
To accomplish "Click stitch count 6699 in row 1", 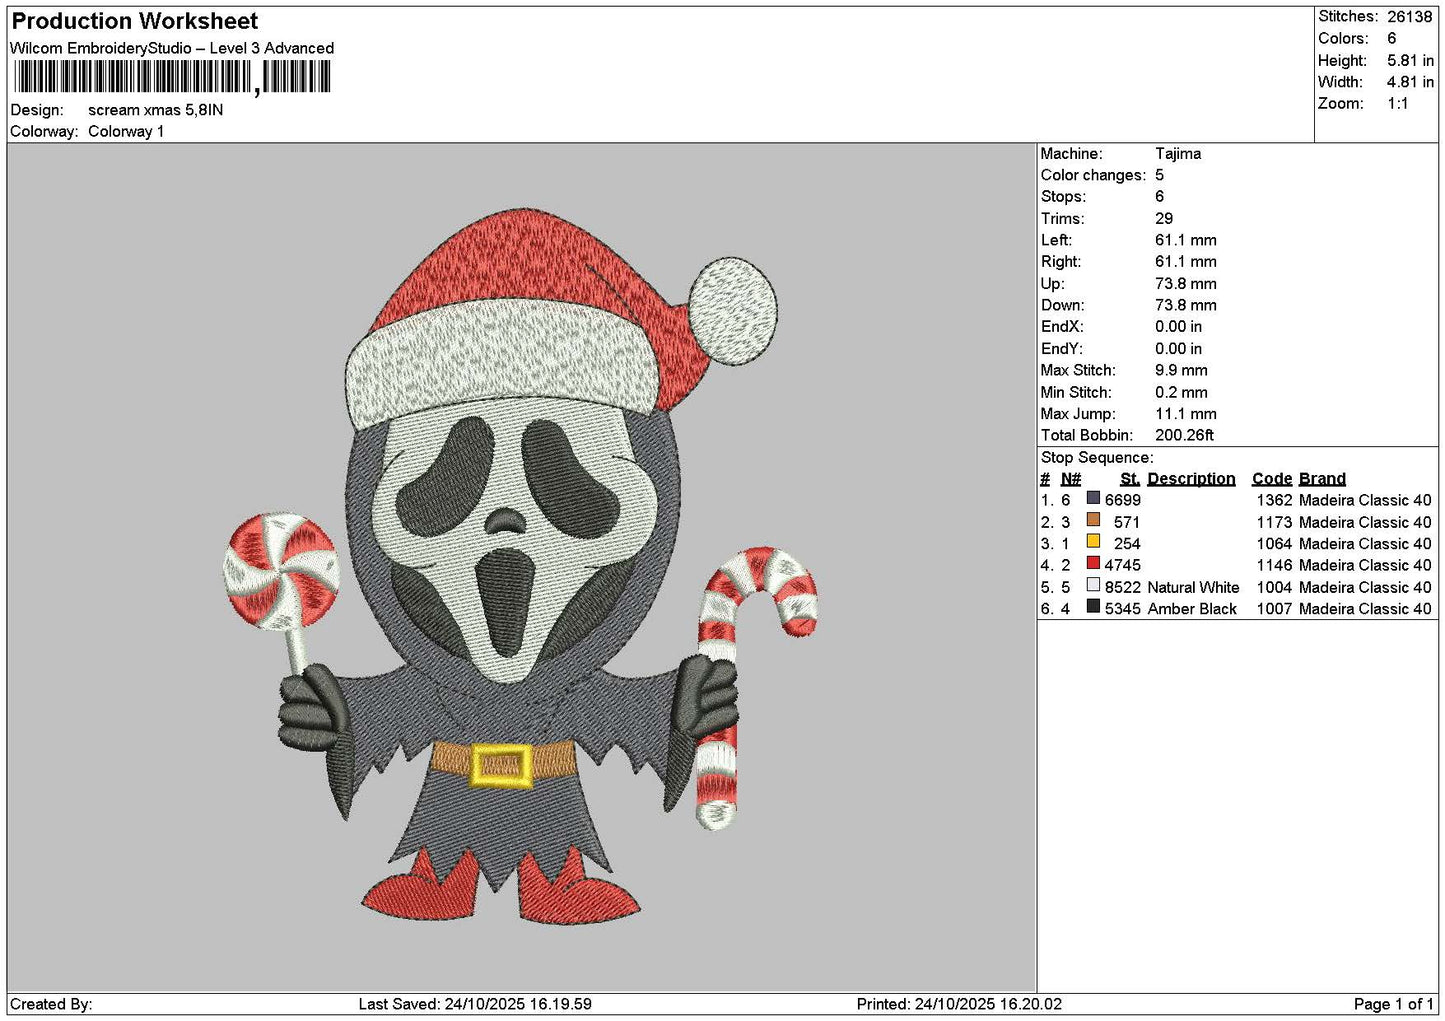I will pyautogui.click(x=1123, y=500).
